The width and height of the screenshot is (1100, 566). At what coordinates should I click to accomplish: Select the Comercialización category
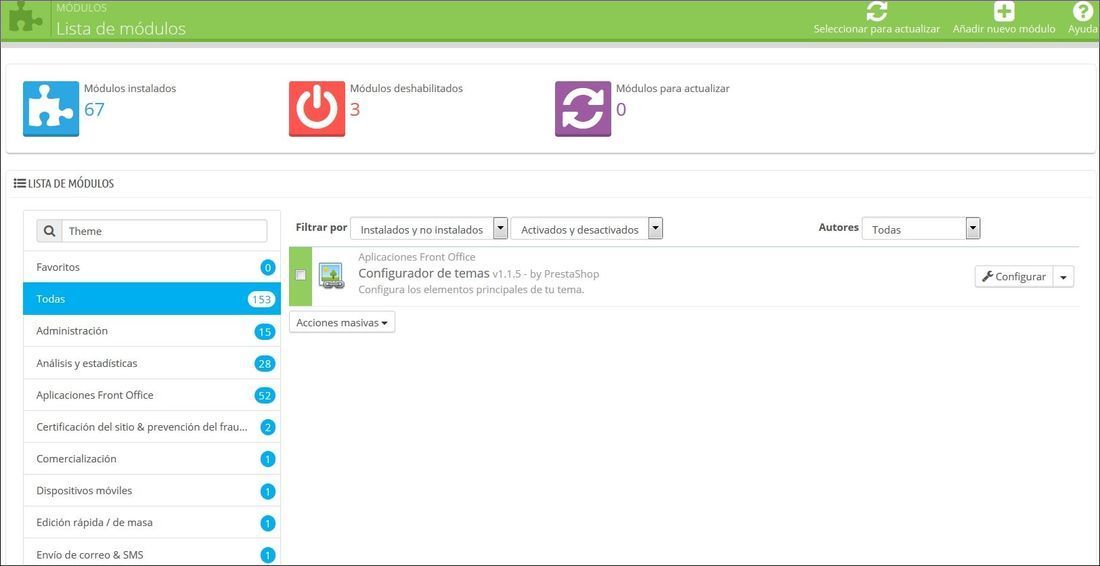pyautogui.click(x=152, y=459)
